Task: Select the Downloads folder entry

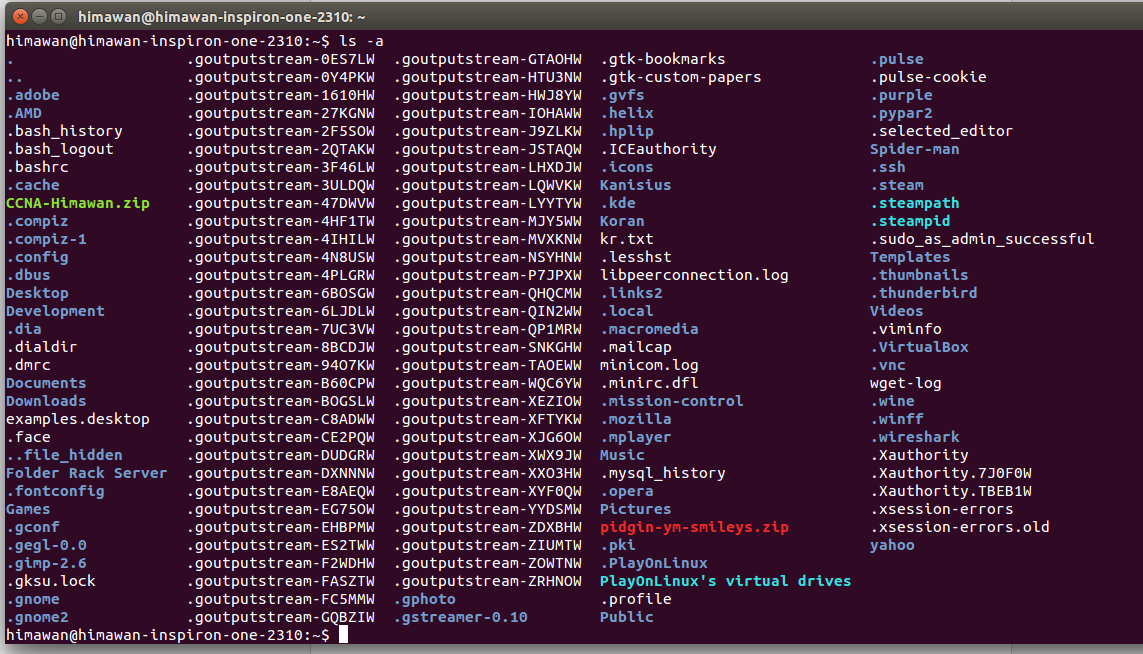Action: 46,401
